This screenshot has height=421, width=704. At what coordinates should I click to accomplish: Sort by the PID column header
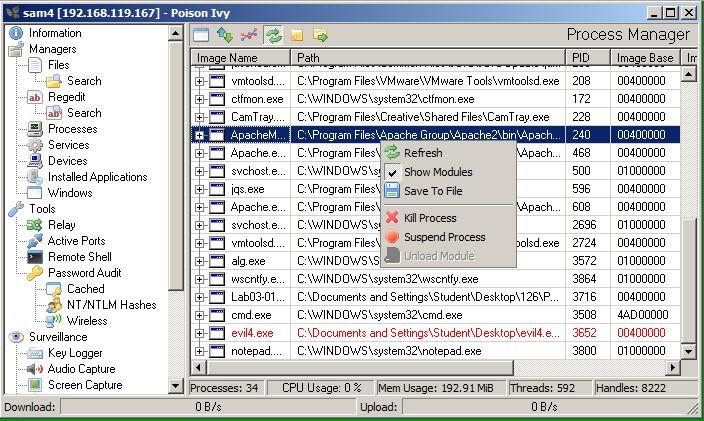click(x=588, y=58)
